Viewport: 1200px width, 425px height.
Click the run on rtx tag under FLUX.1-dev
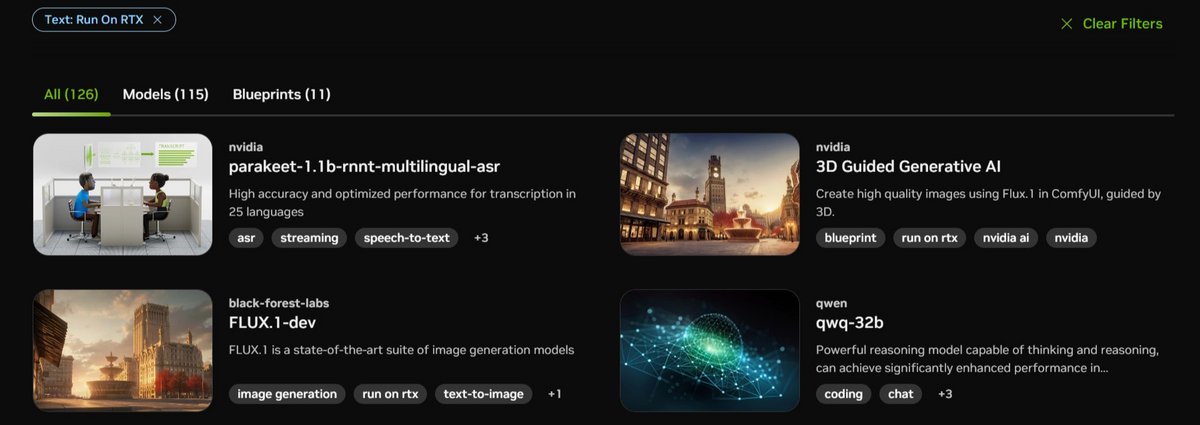click(390, 394)
